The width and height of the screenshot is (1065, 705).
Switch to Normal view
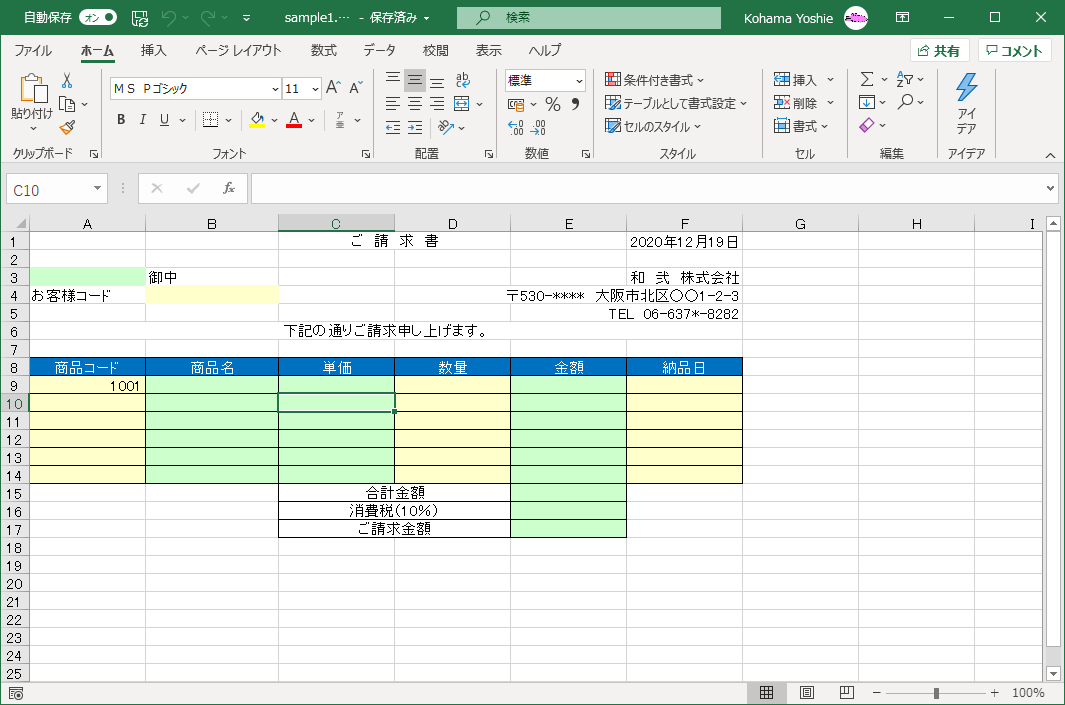tap(766, 693)
